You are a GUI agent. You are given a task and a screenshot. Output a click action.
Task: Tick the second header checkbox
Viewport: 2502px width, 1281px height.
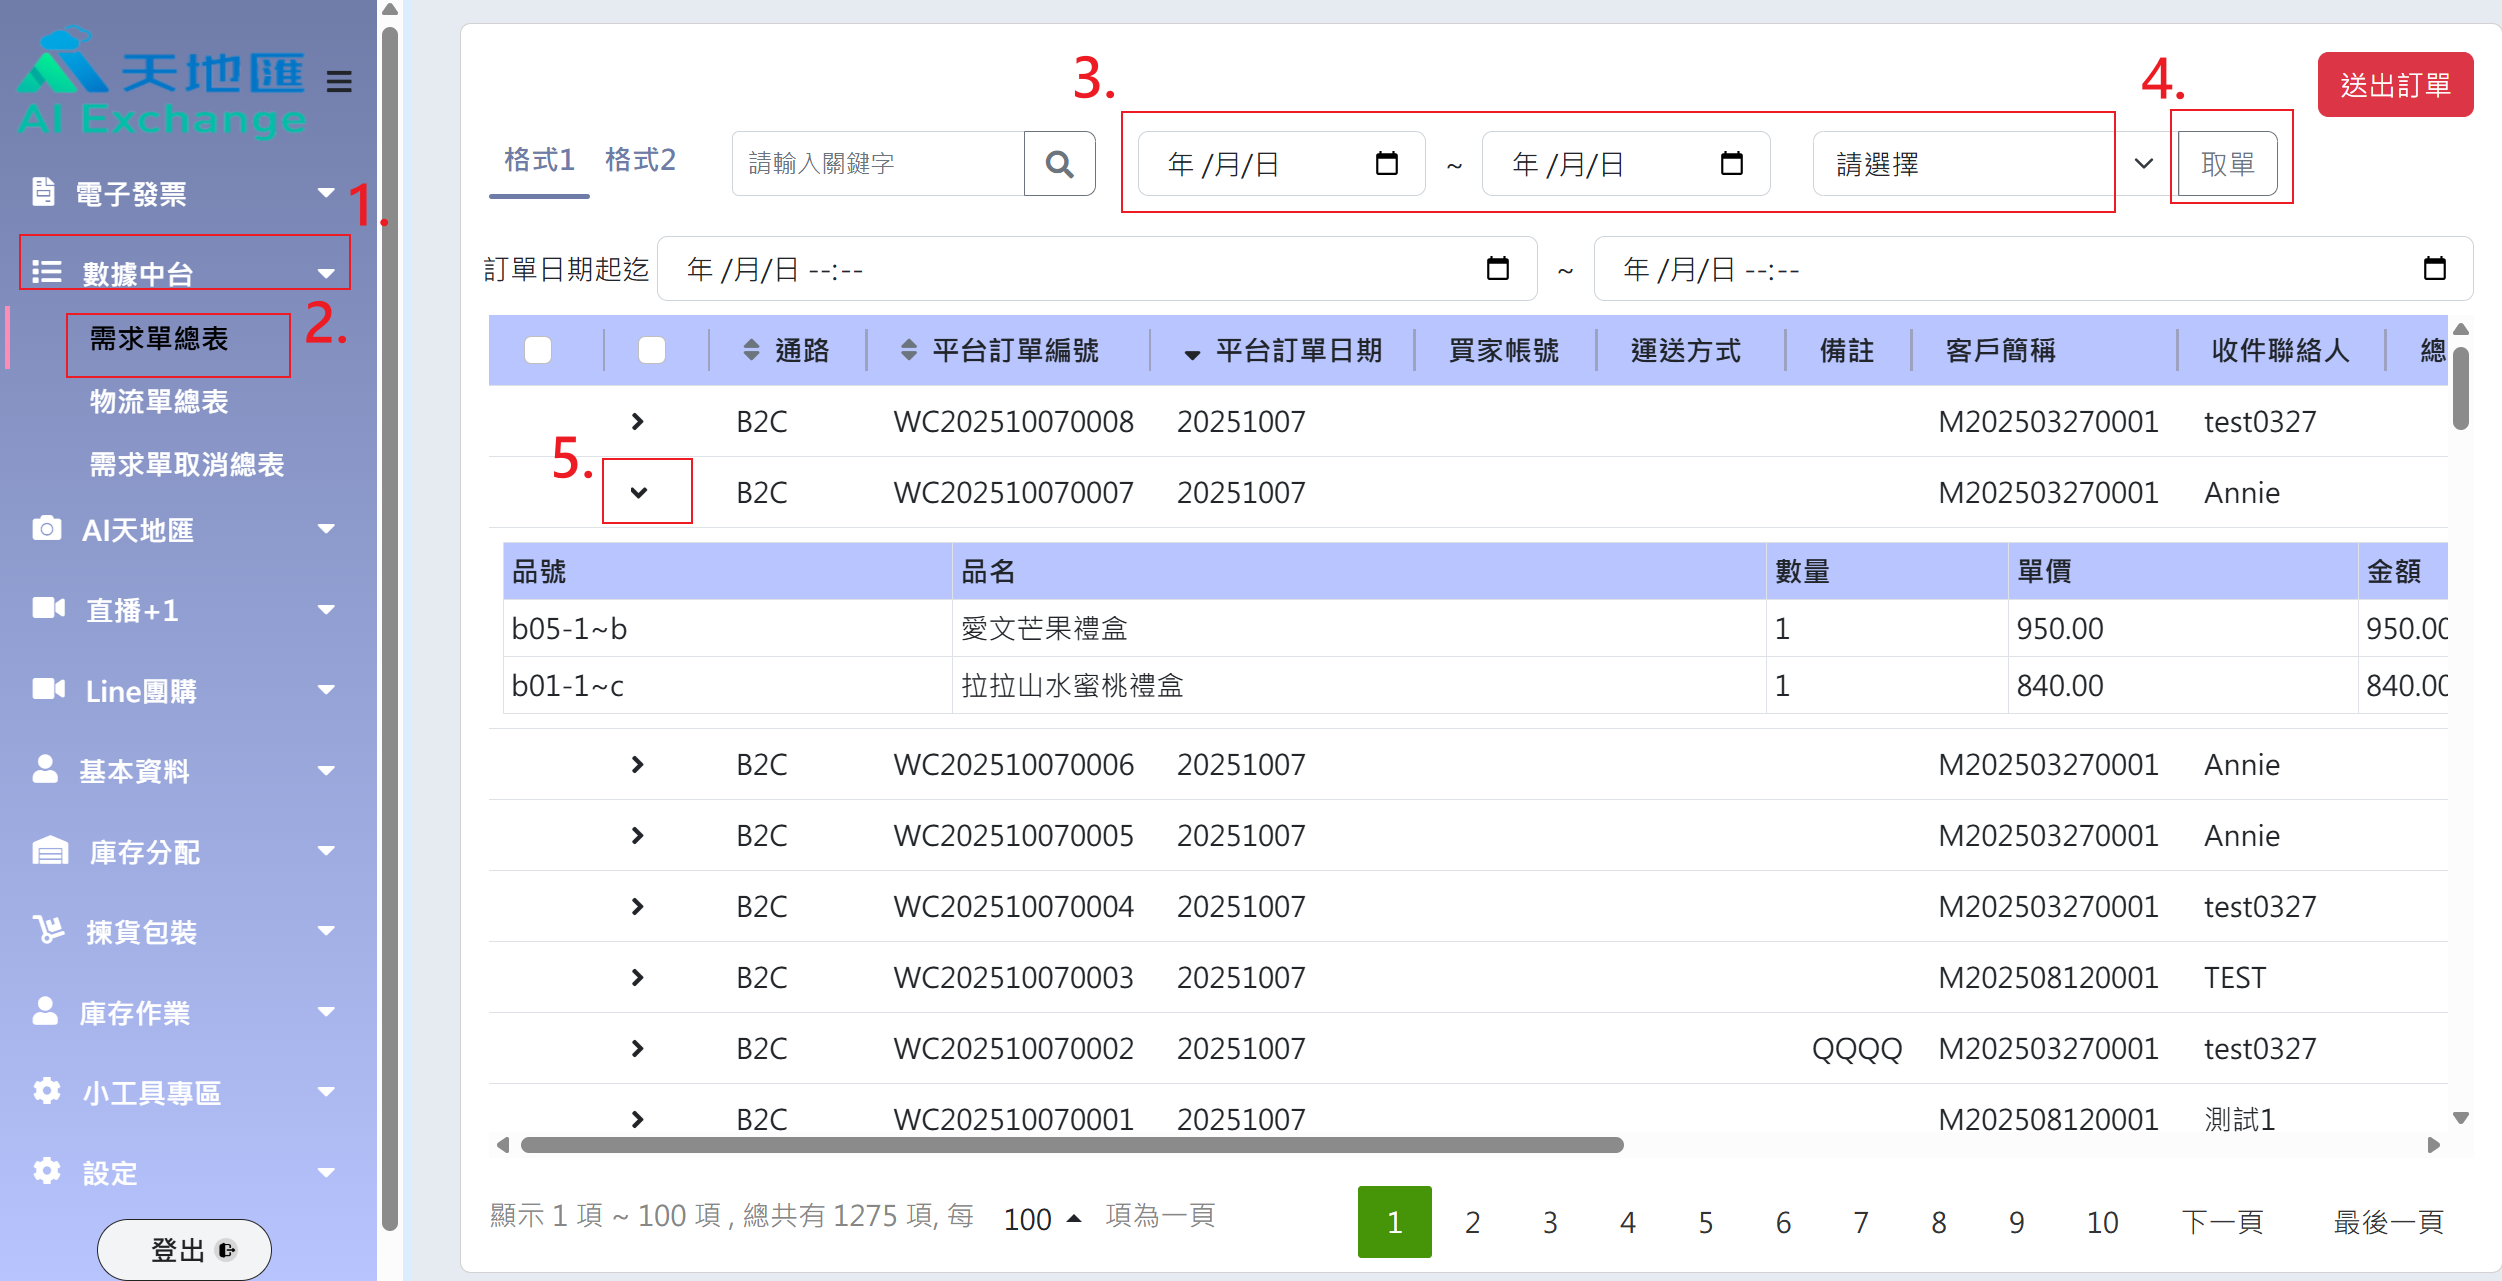click(x=652, y=350)
